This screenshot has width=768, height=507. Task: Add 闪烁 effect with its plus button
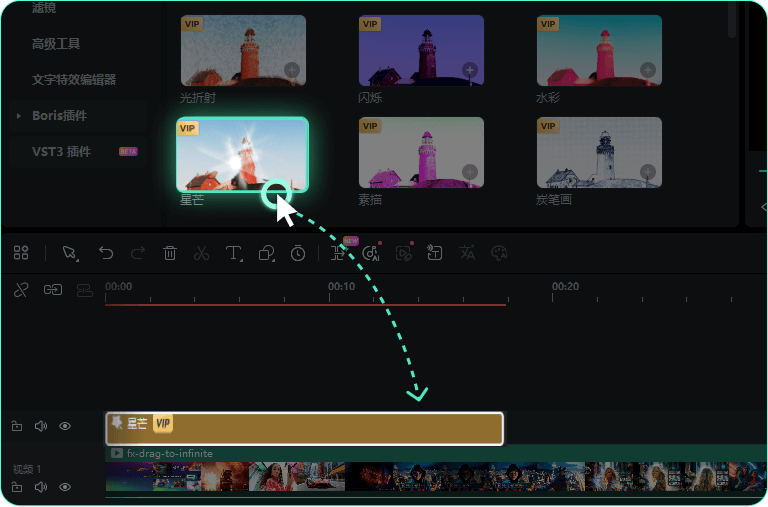(470, 70)
